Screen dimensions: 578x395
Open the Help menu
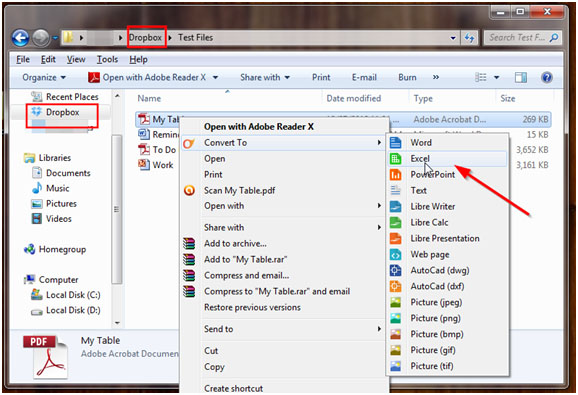pos(138,59)
